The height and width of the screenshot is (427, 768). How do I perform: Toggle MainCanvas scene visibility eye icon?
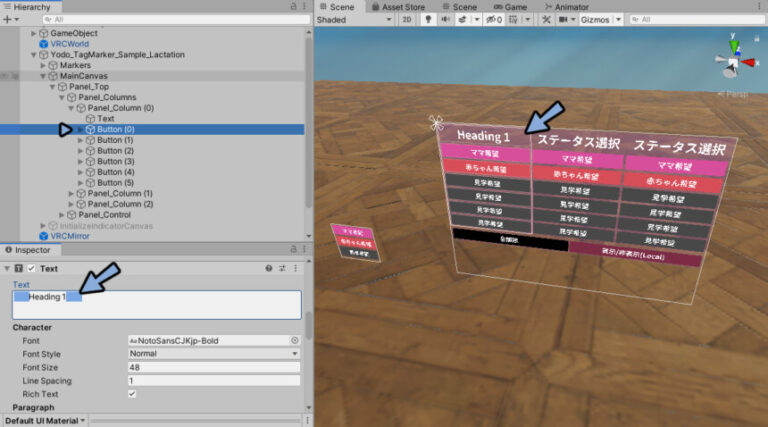(x=5, y=76)
